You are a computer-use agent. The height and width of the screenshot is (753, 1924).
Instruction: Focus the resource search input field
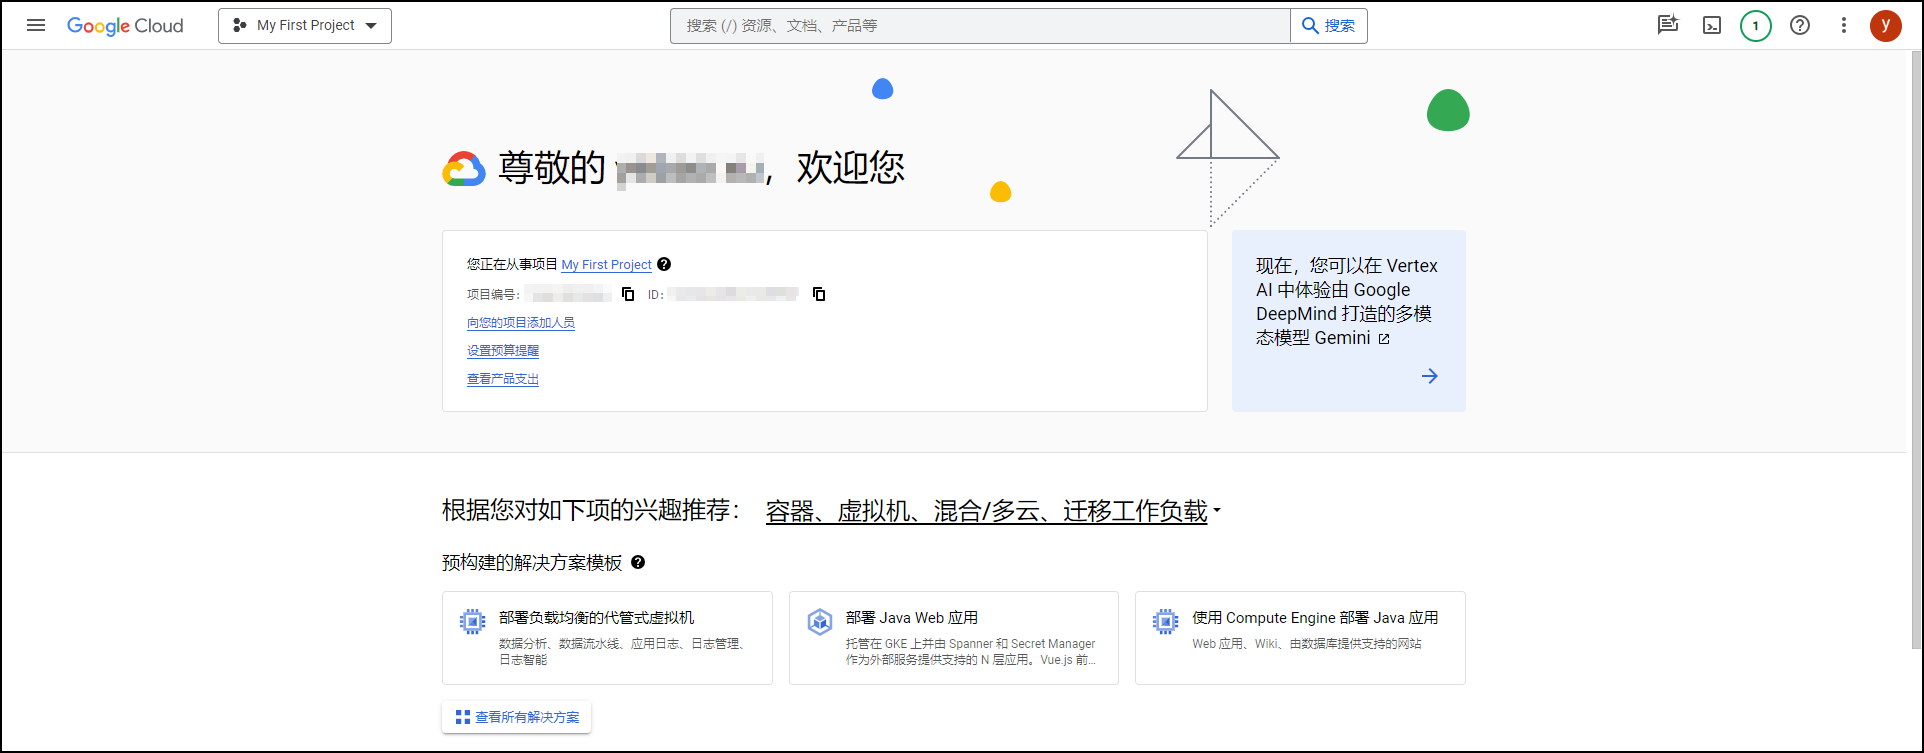tap(980, 26)
